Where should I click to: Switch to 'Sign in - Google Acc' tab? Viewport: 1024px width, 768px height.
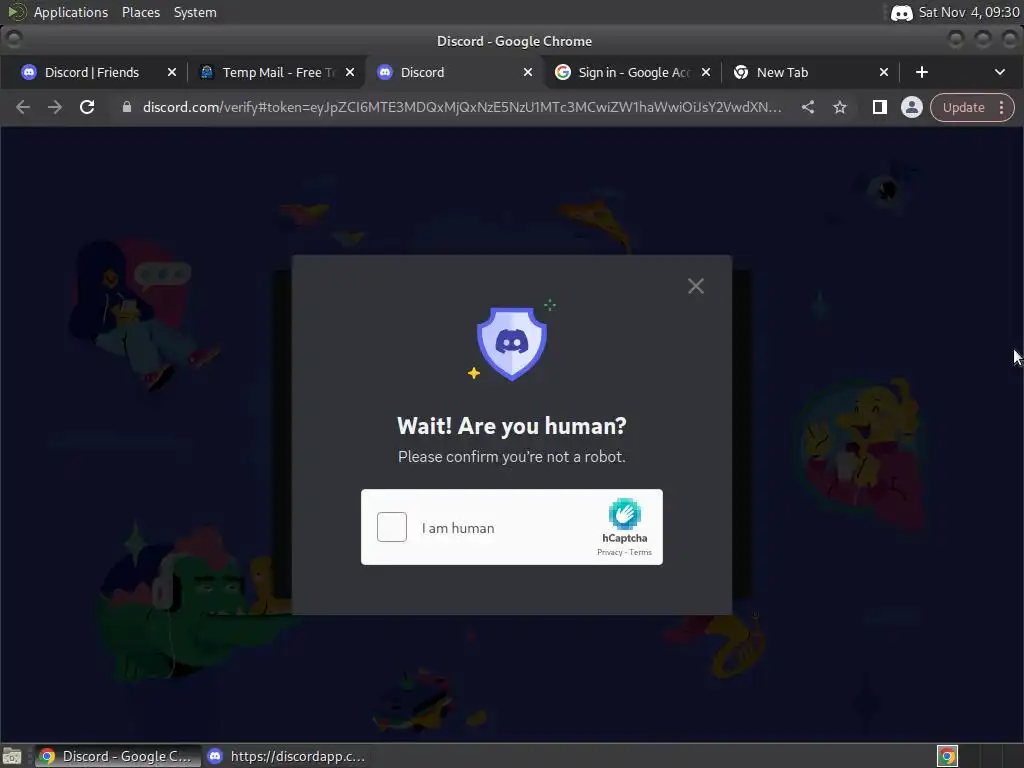tap(633, 72)
